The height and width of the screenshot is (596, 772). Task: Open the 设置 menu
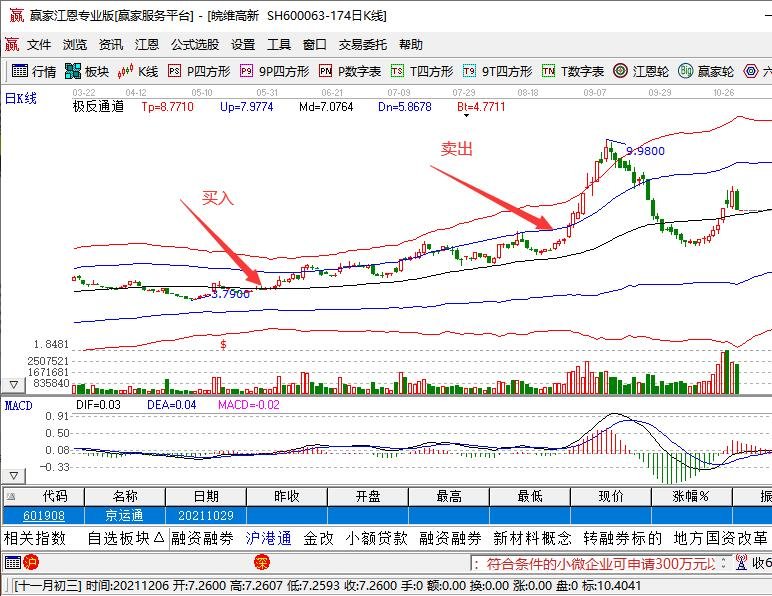coord(243,45)
